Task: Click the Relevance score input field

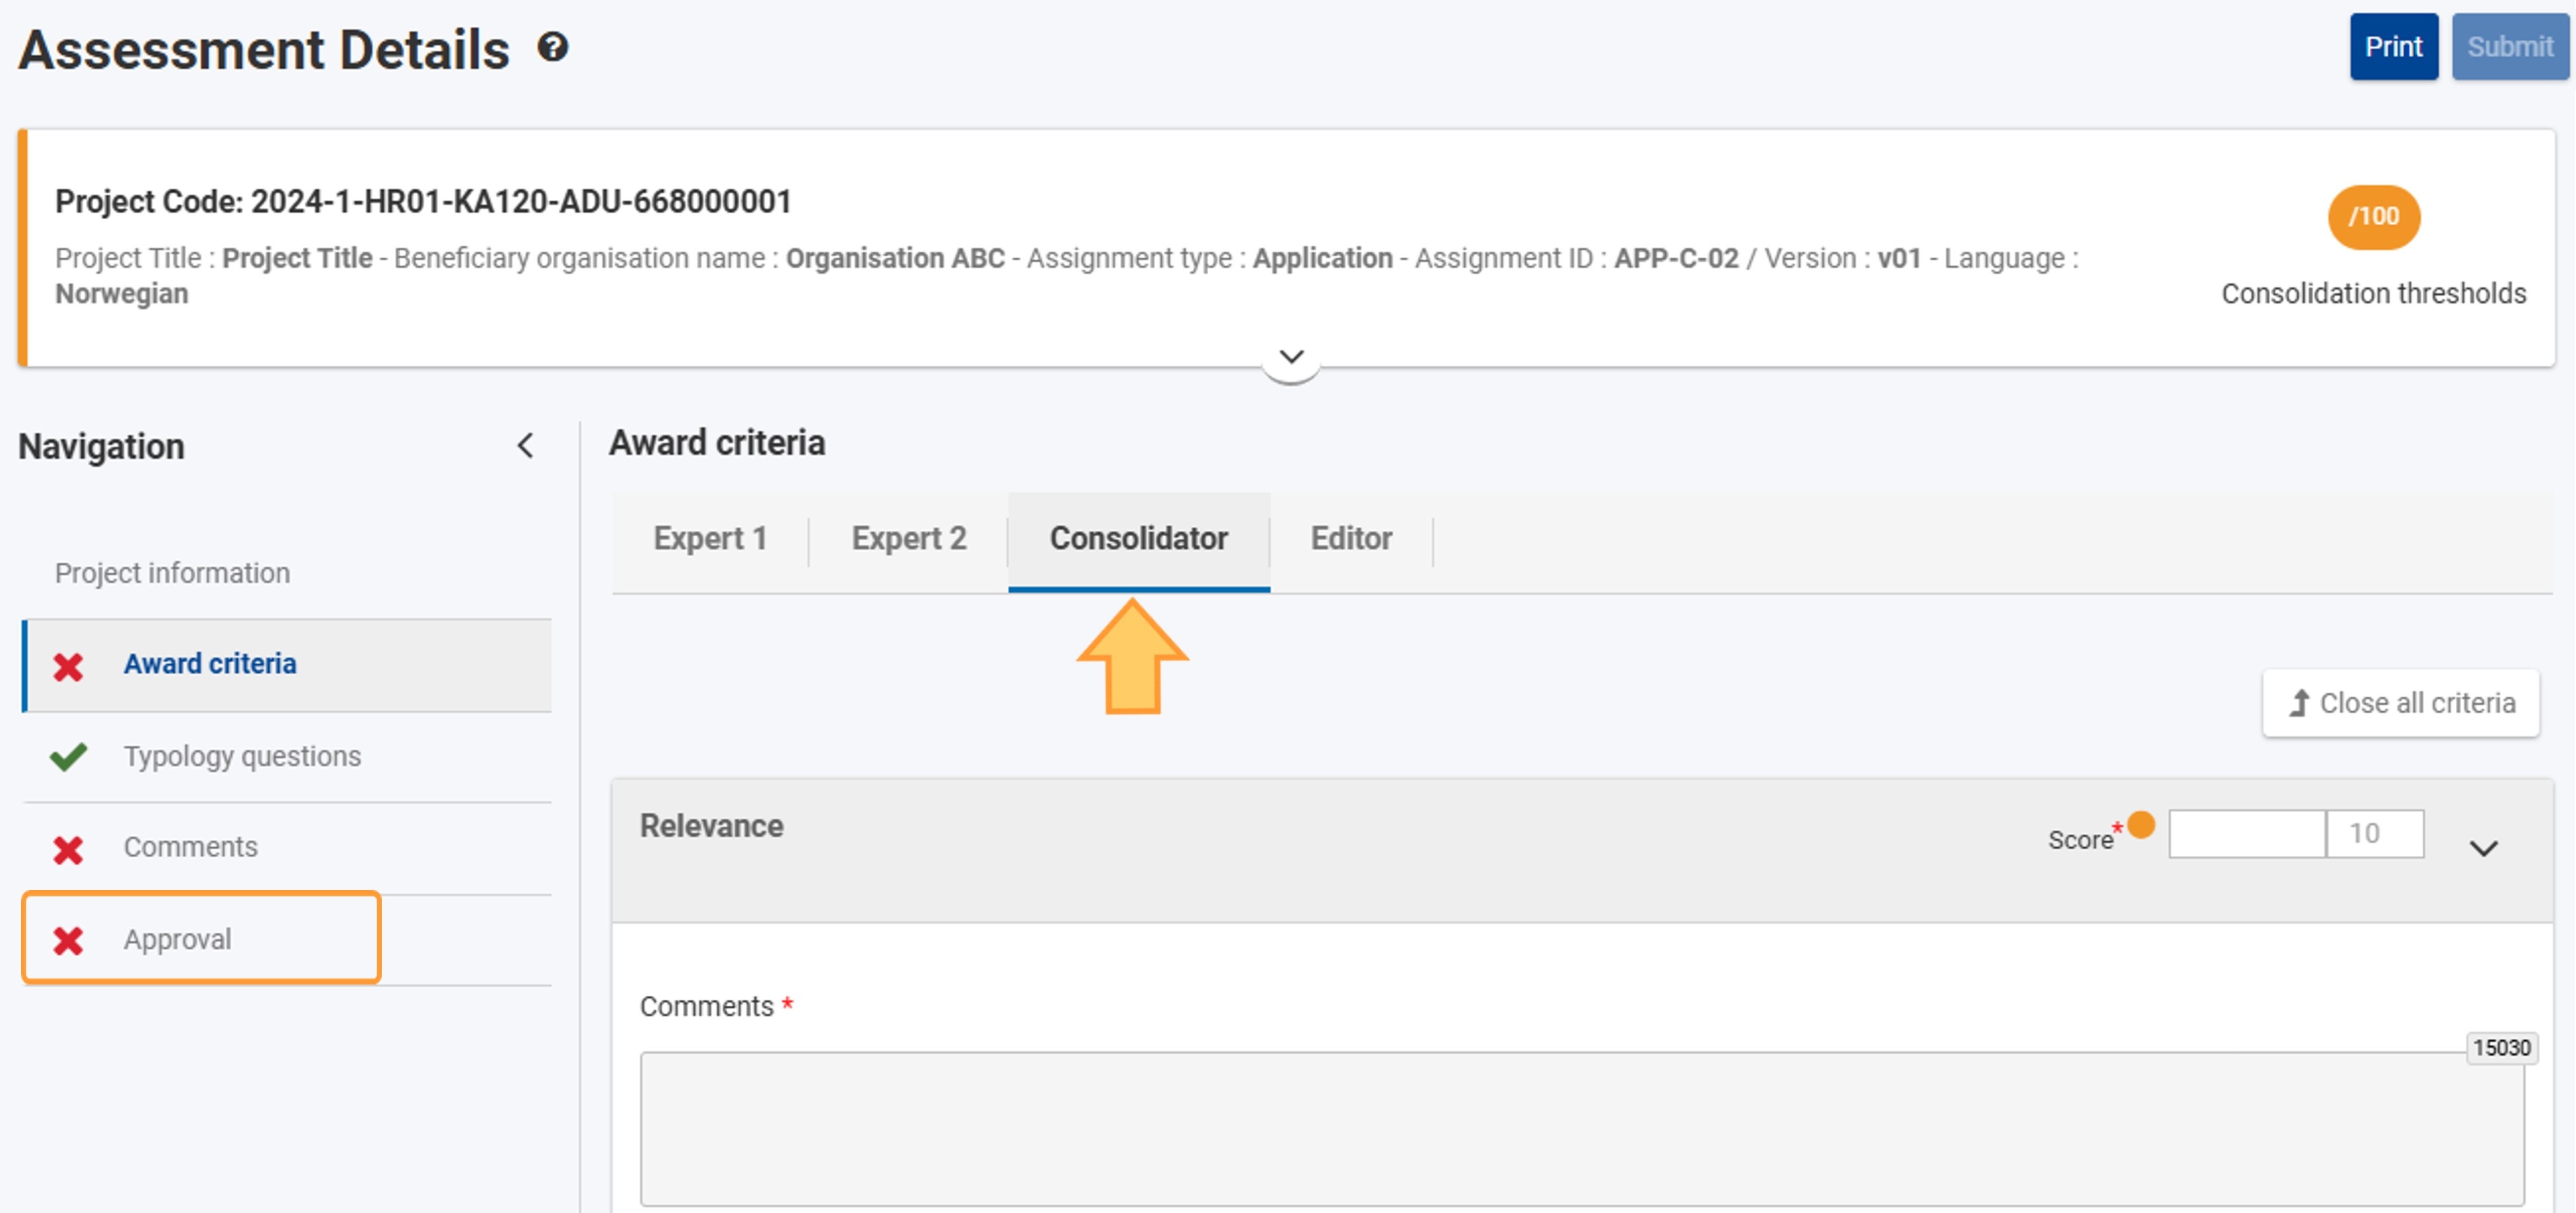Action: [x=2246, y=834]
